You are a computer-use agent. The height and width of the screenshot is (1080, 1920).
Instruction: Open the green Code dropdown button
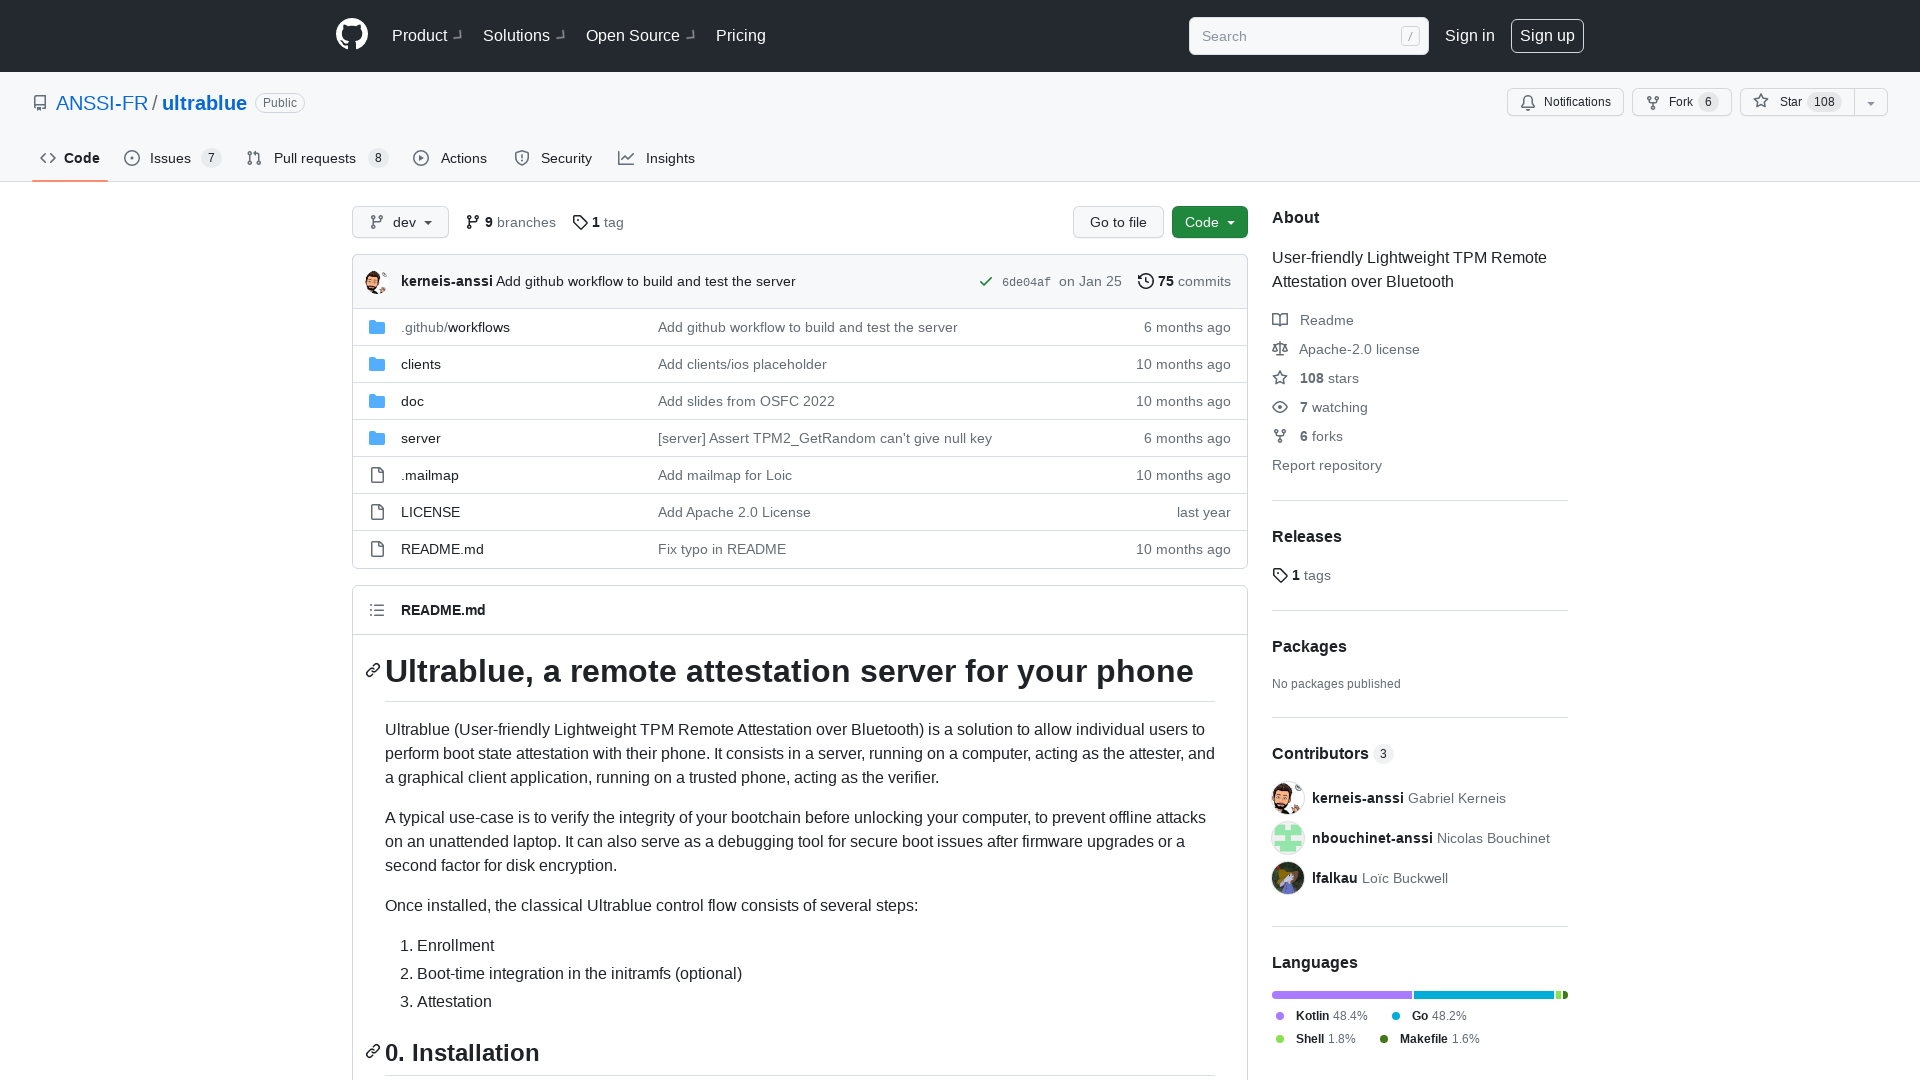[x=1209, y=222]
